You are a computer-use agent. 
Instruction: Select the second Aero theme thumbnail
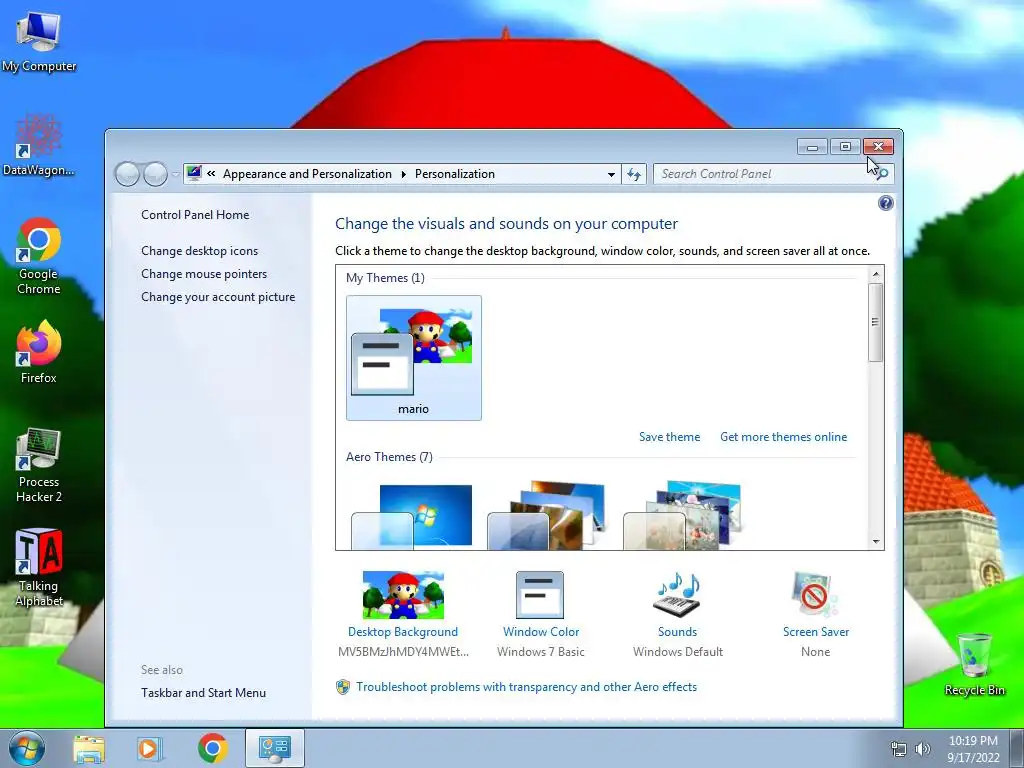pyautogui.click(x=547, y=516)
